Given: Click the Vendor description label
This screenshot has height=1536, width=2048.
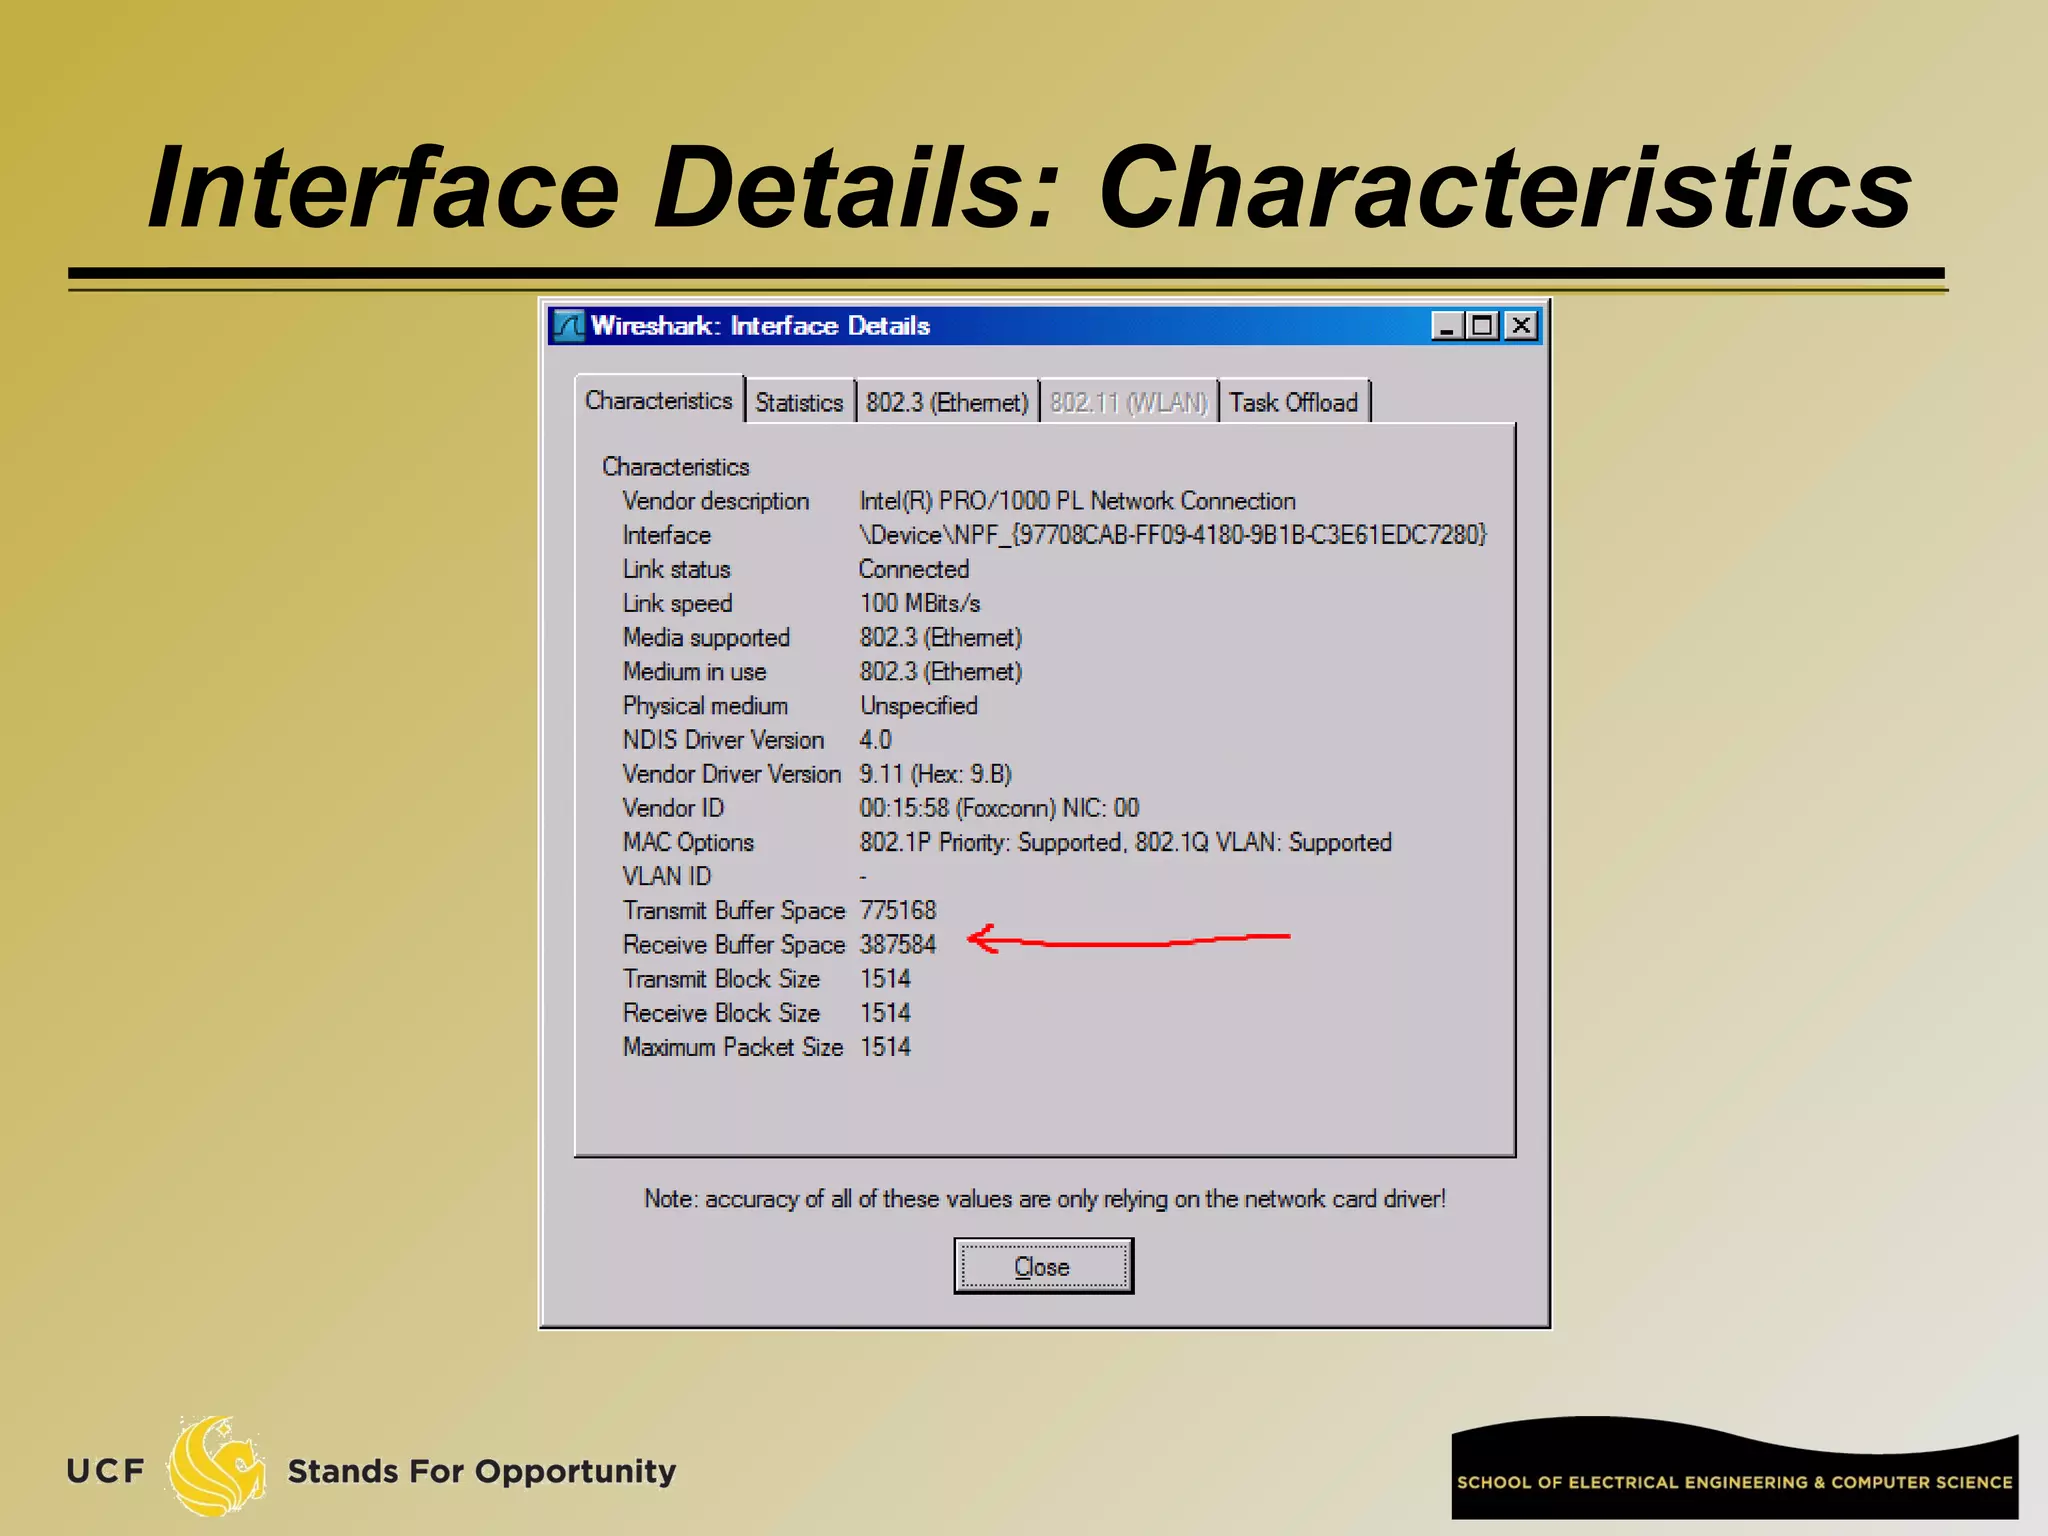Looking at the screenshot, I should (716, 501).
